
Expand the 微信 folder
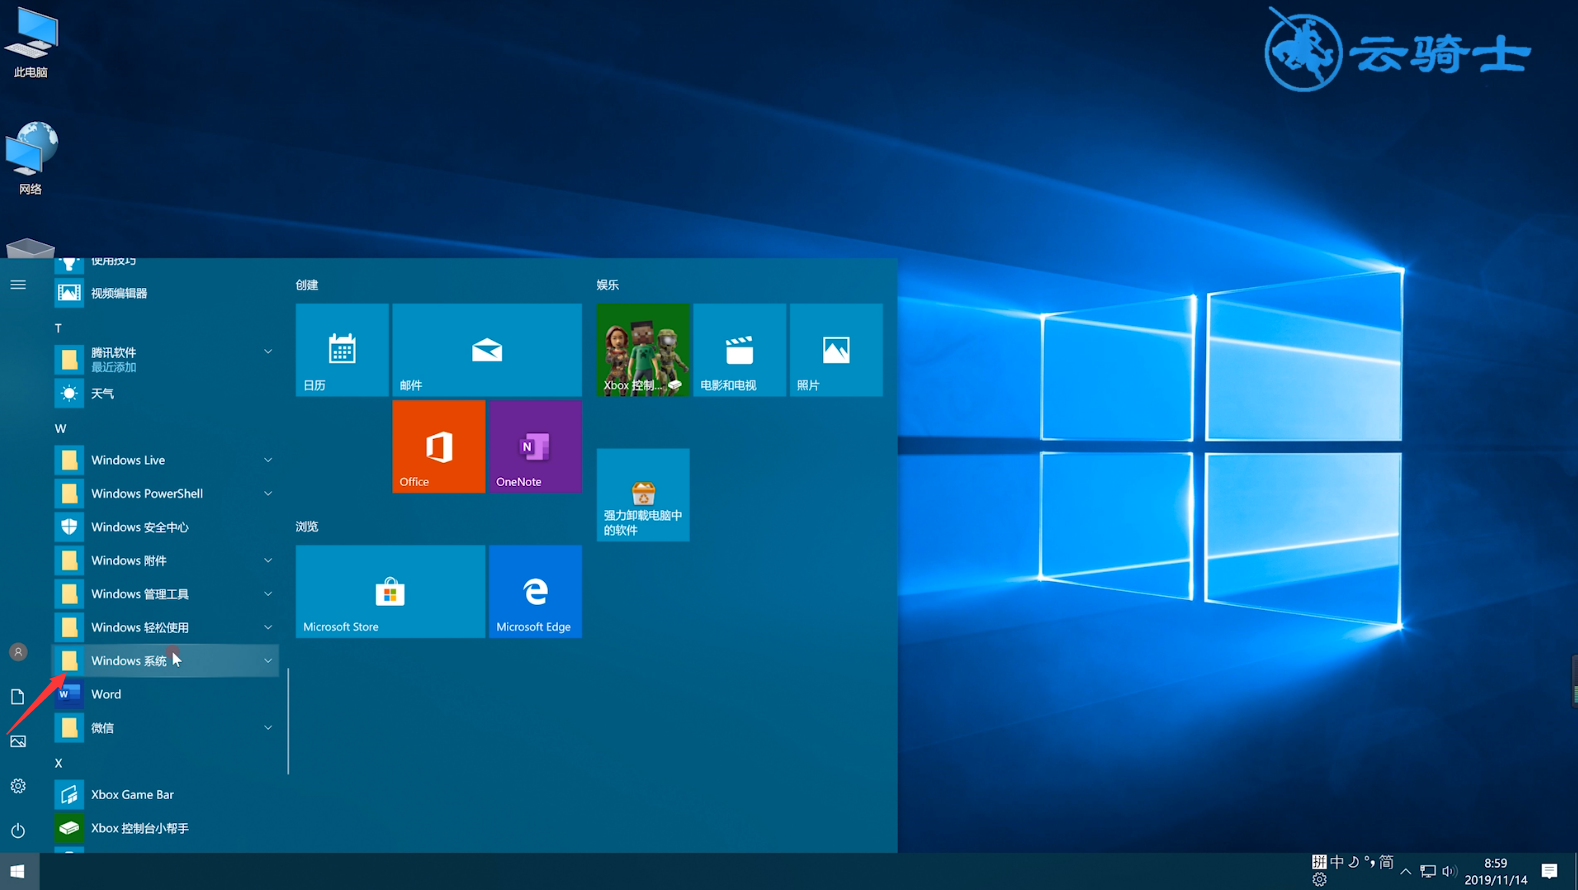[165, 728]
